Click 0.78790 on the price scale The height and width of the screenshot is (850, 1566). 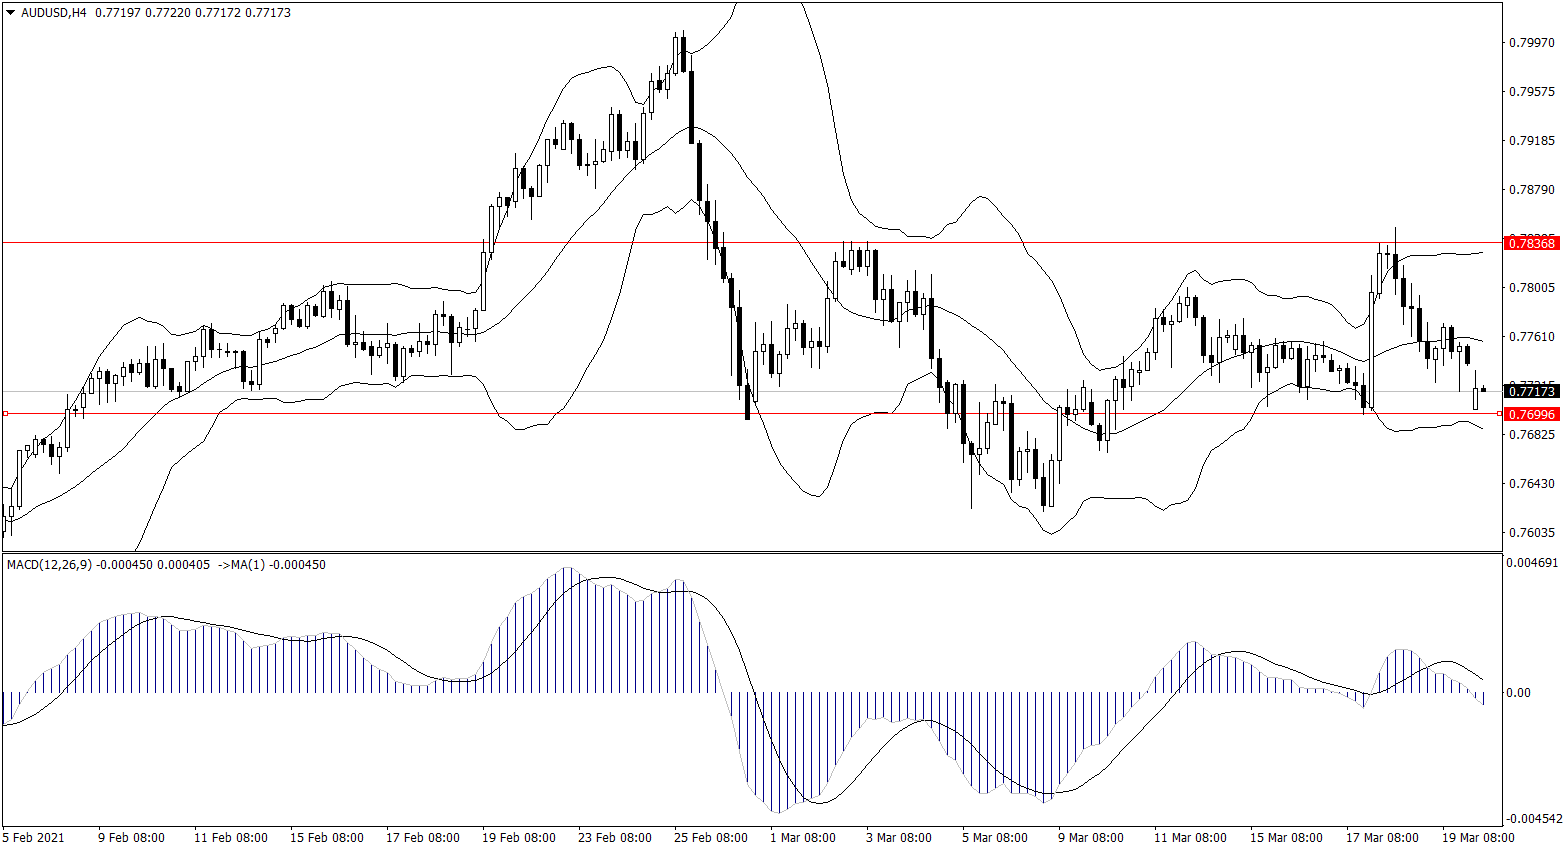1531,190
